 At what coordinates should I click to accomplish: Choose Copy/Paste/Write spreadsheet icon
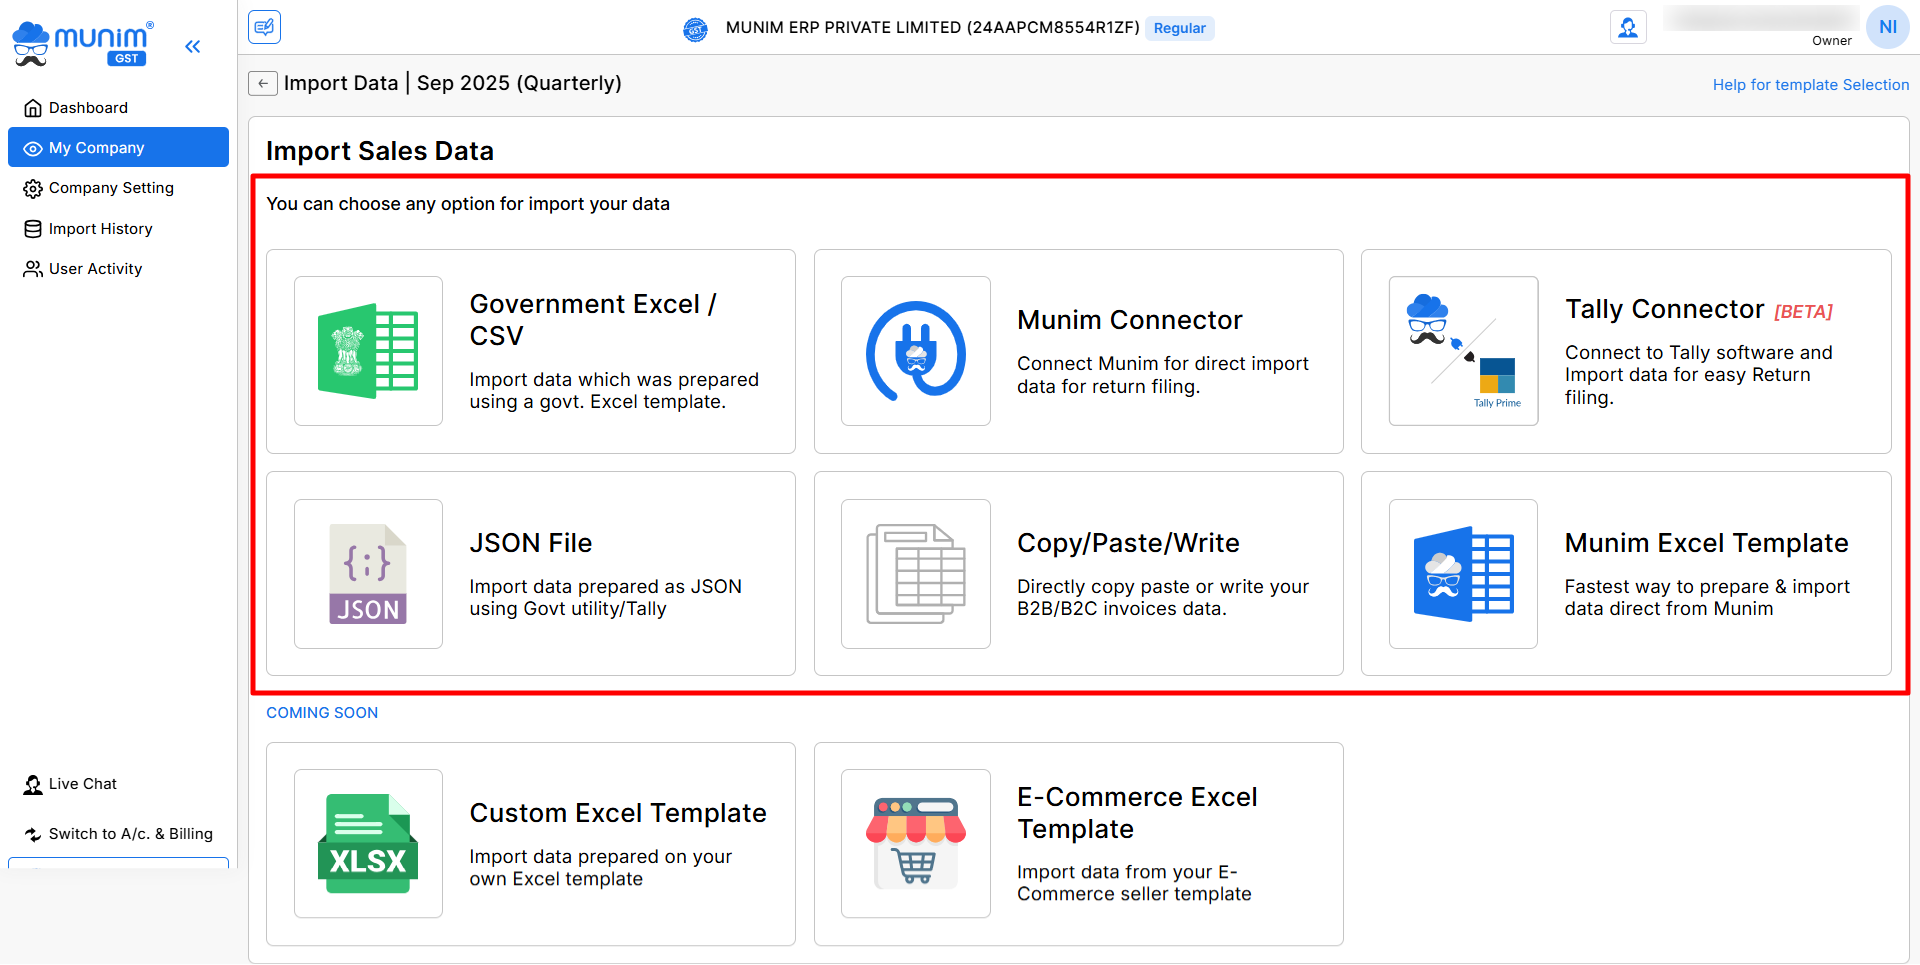coord(915,574)
